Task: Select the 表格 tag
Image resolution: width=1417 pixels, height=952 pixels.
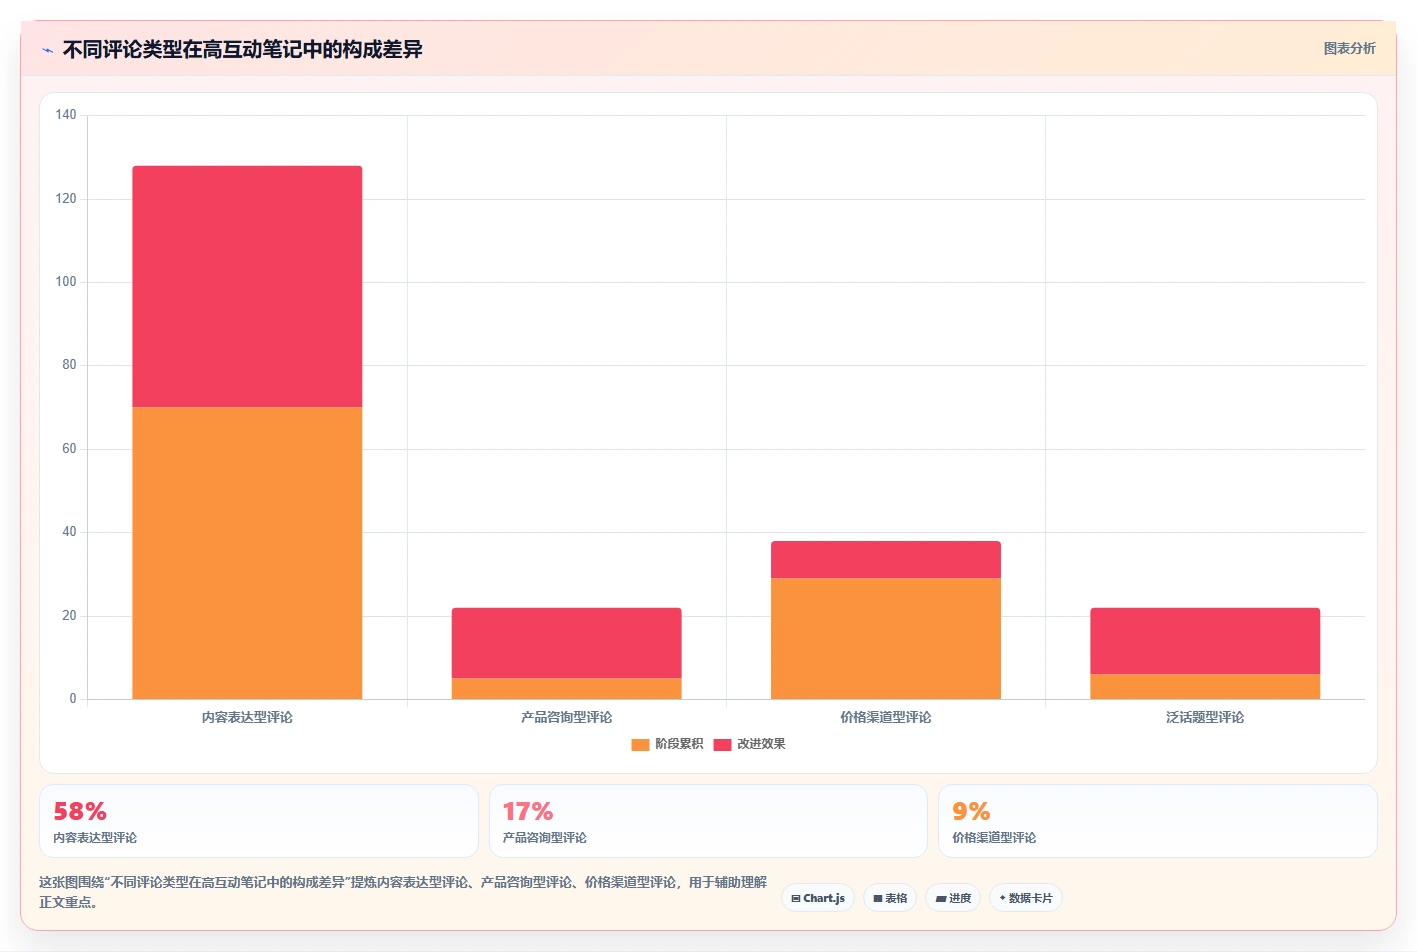Action: pyautogui.click(x=890, y=898)
